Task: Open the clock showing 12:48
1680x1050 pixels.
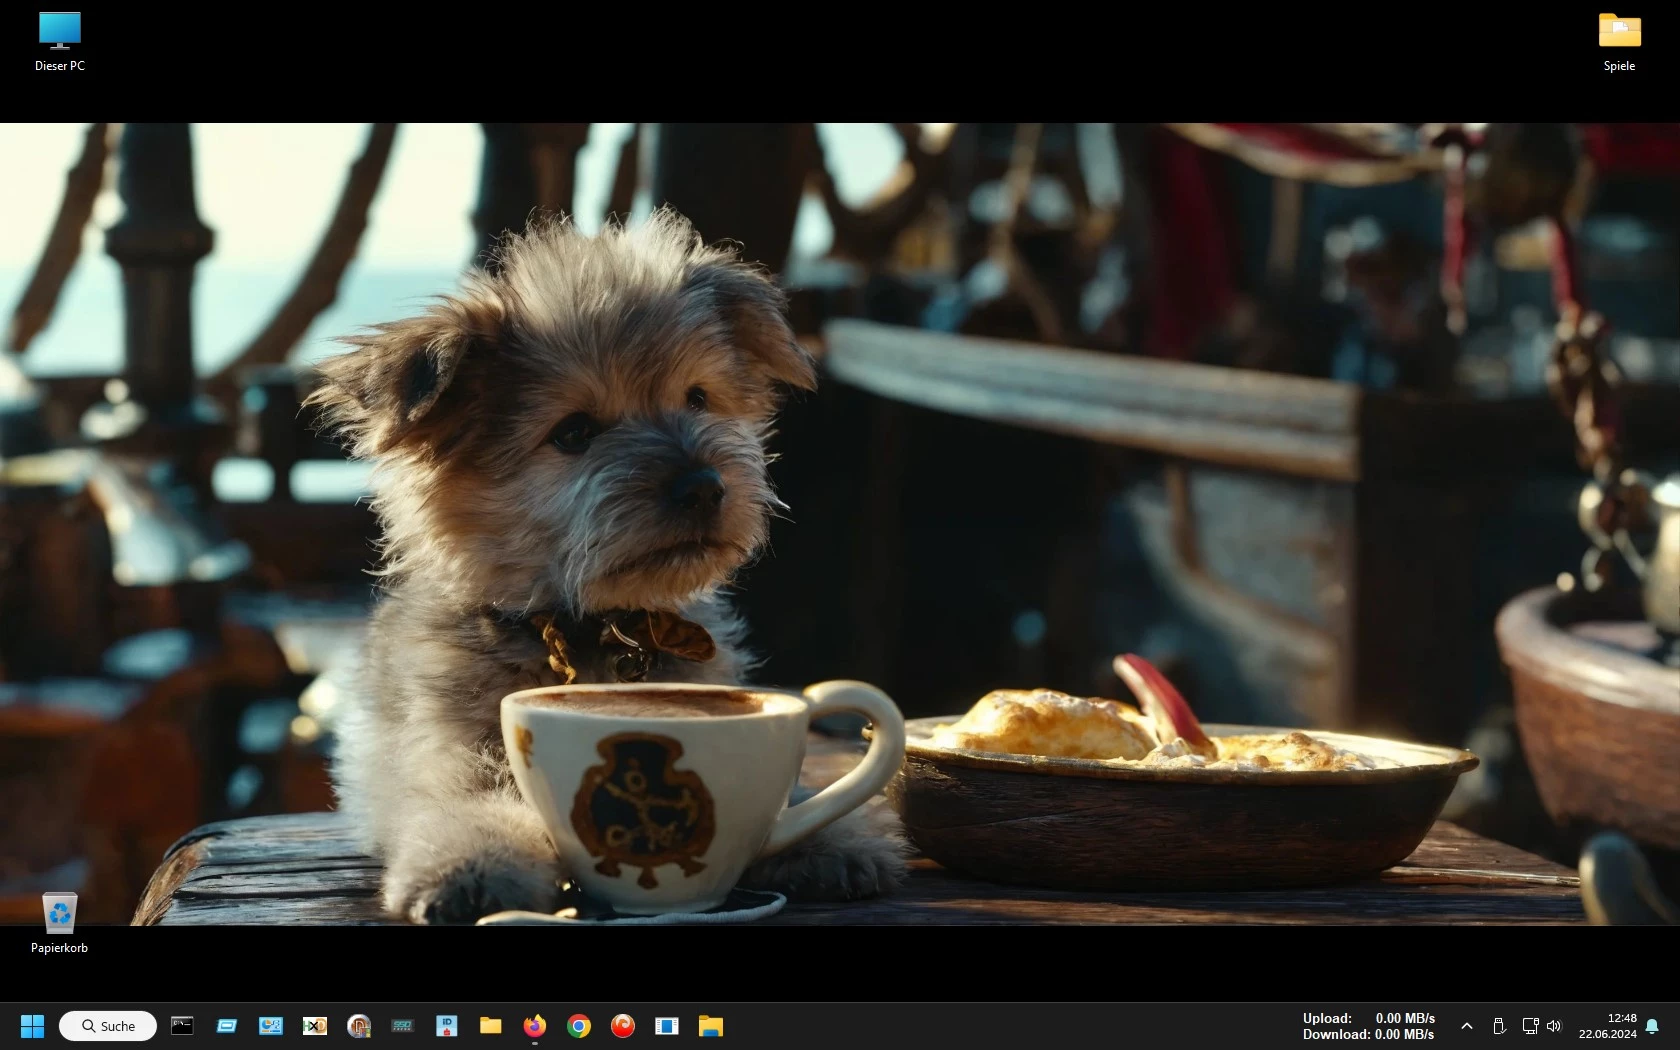Action: click(1608, 1026)
